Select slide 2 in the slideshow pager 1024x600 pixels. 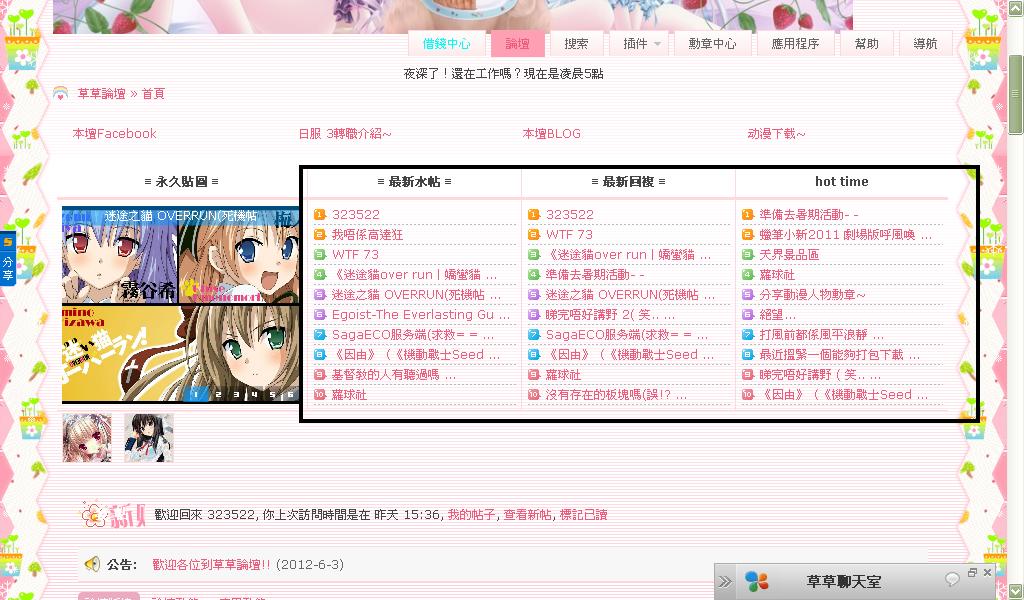click(218, 394)
